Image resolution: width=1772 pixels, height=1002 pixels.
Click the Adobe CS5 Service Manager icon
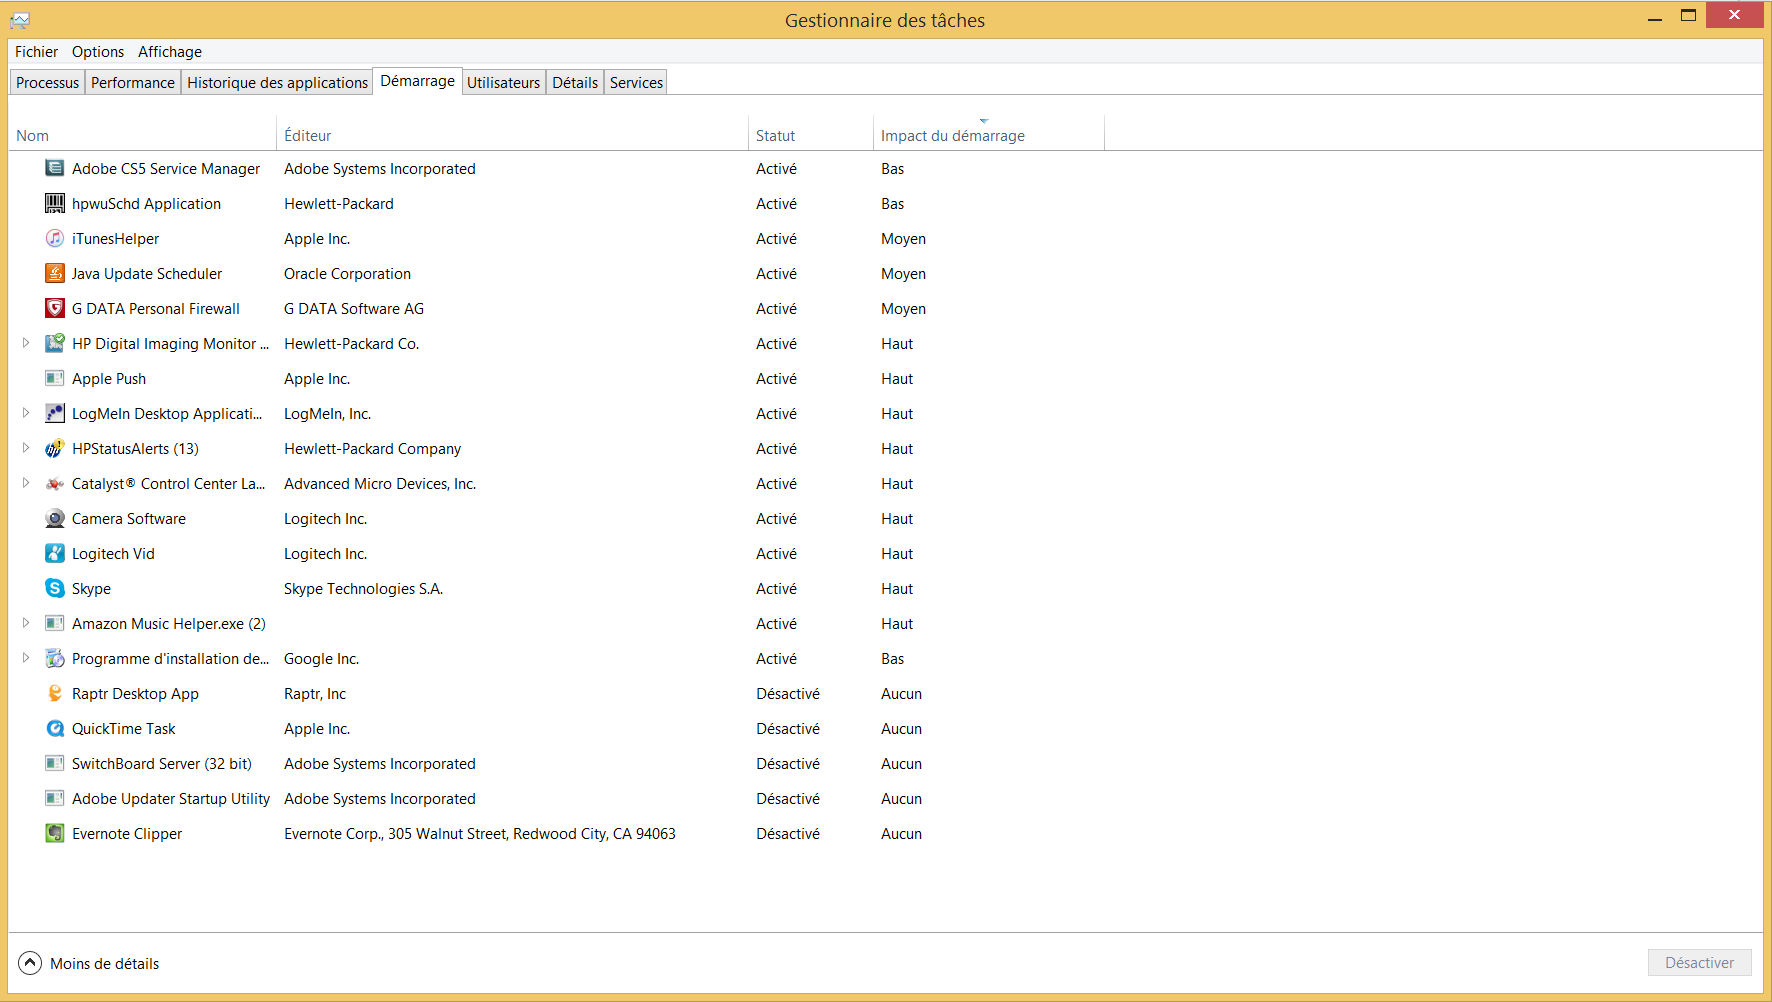55,168
